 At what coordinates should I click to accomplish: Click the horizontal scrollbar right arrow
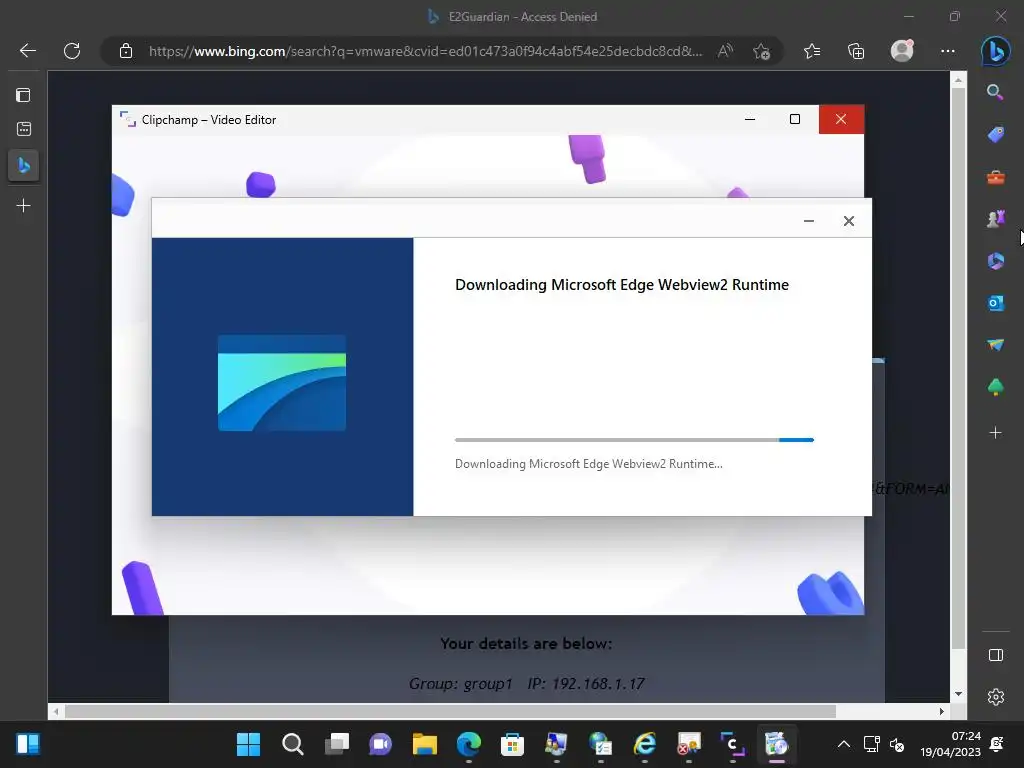942,711
